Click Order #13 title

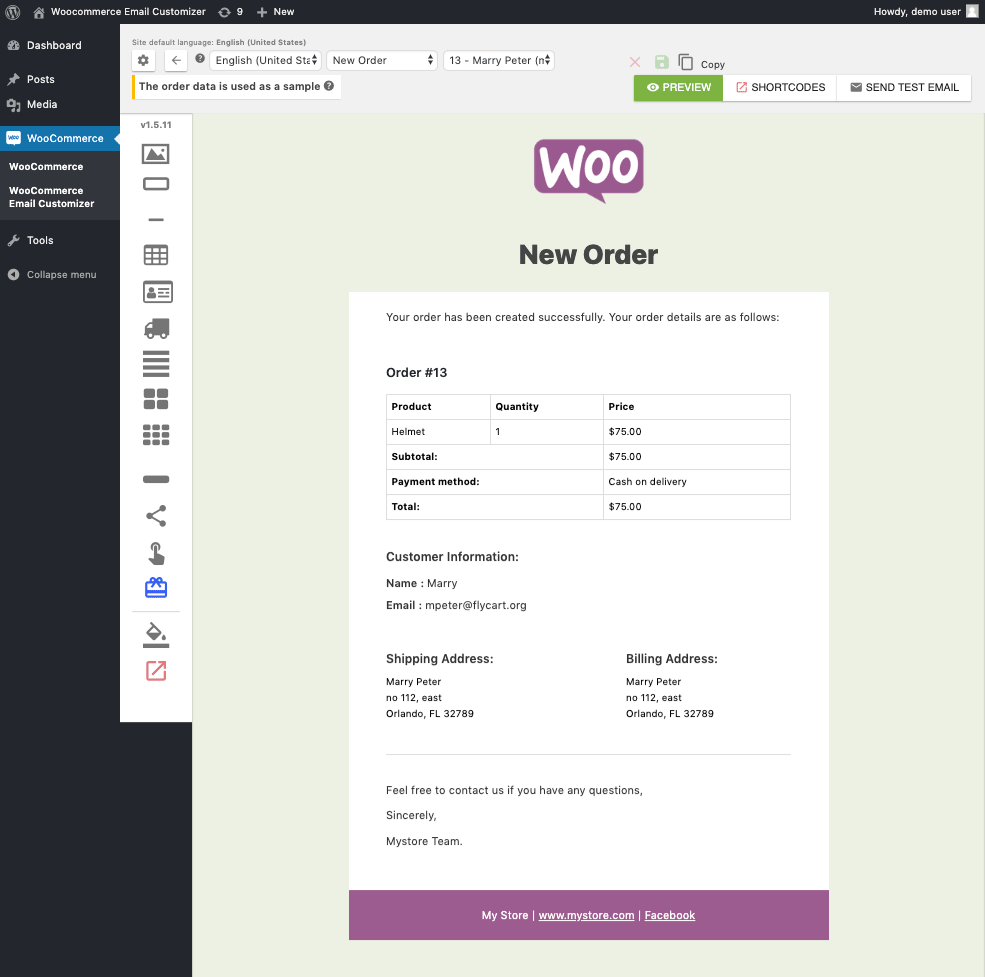416,373
